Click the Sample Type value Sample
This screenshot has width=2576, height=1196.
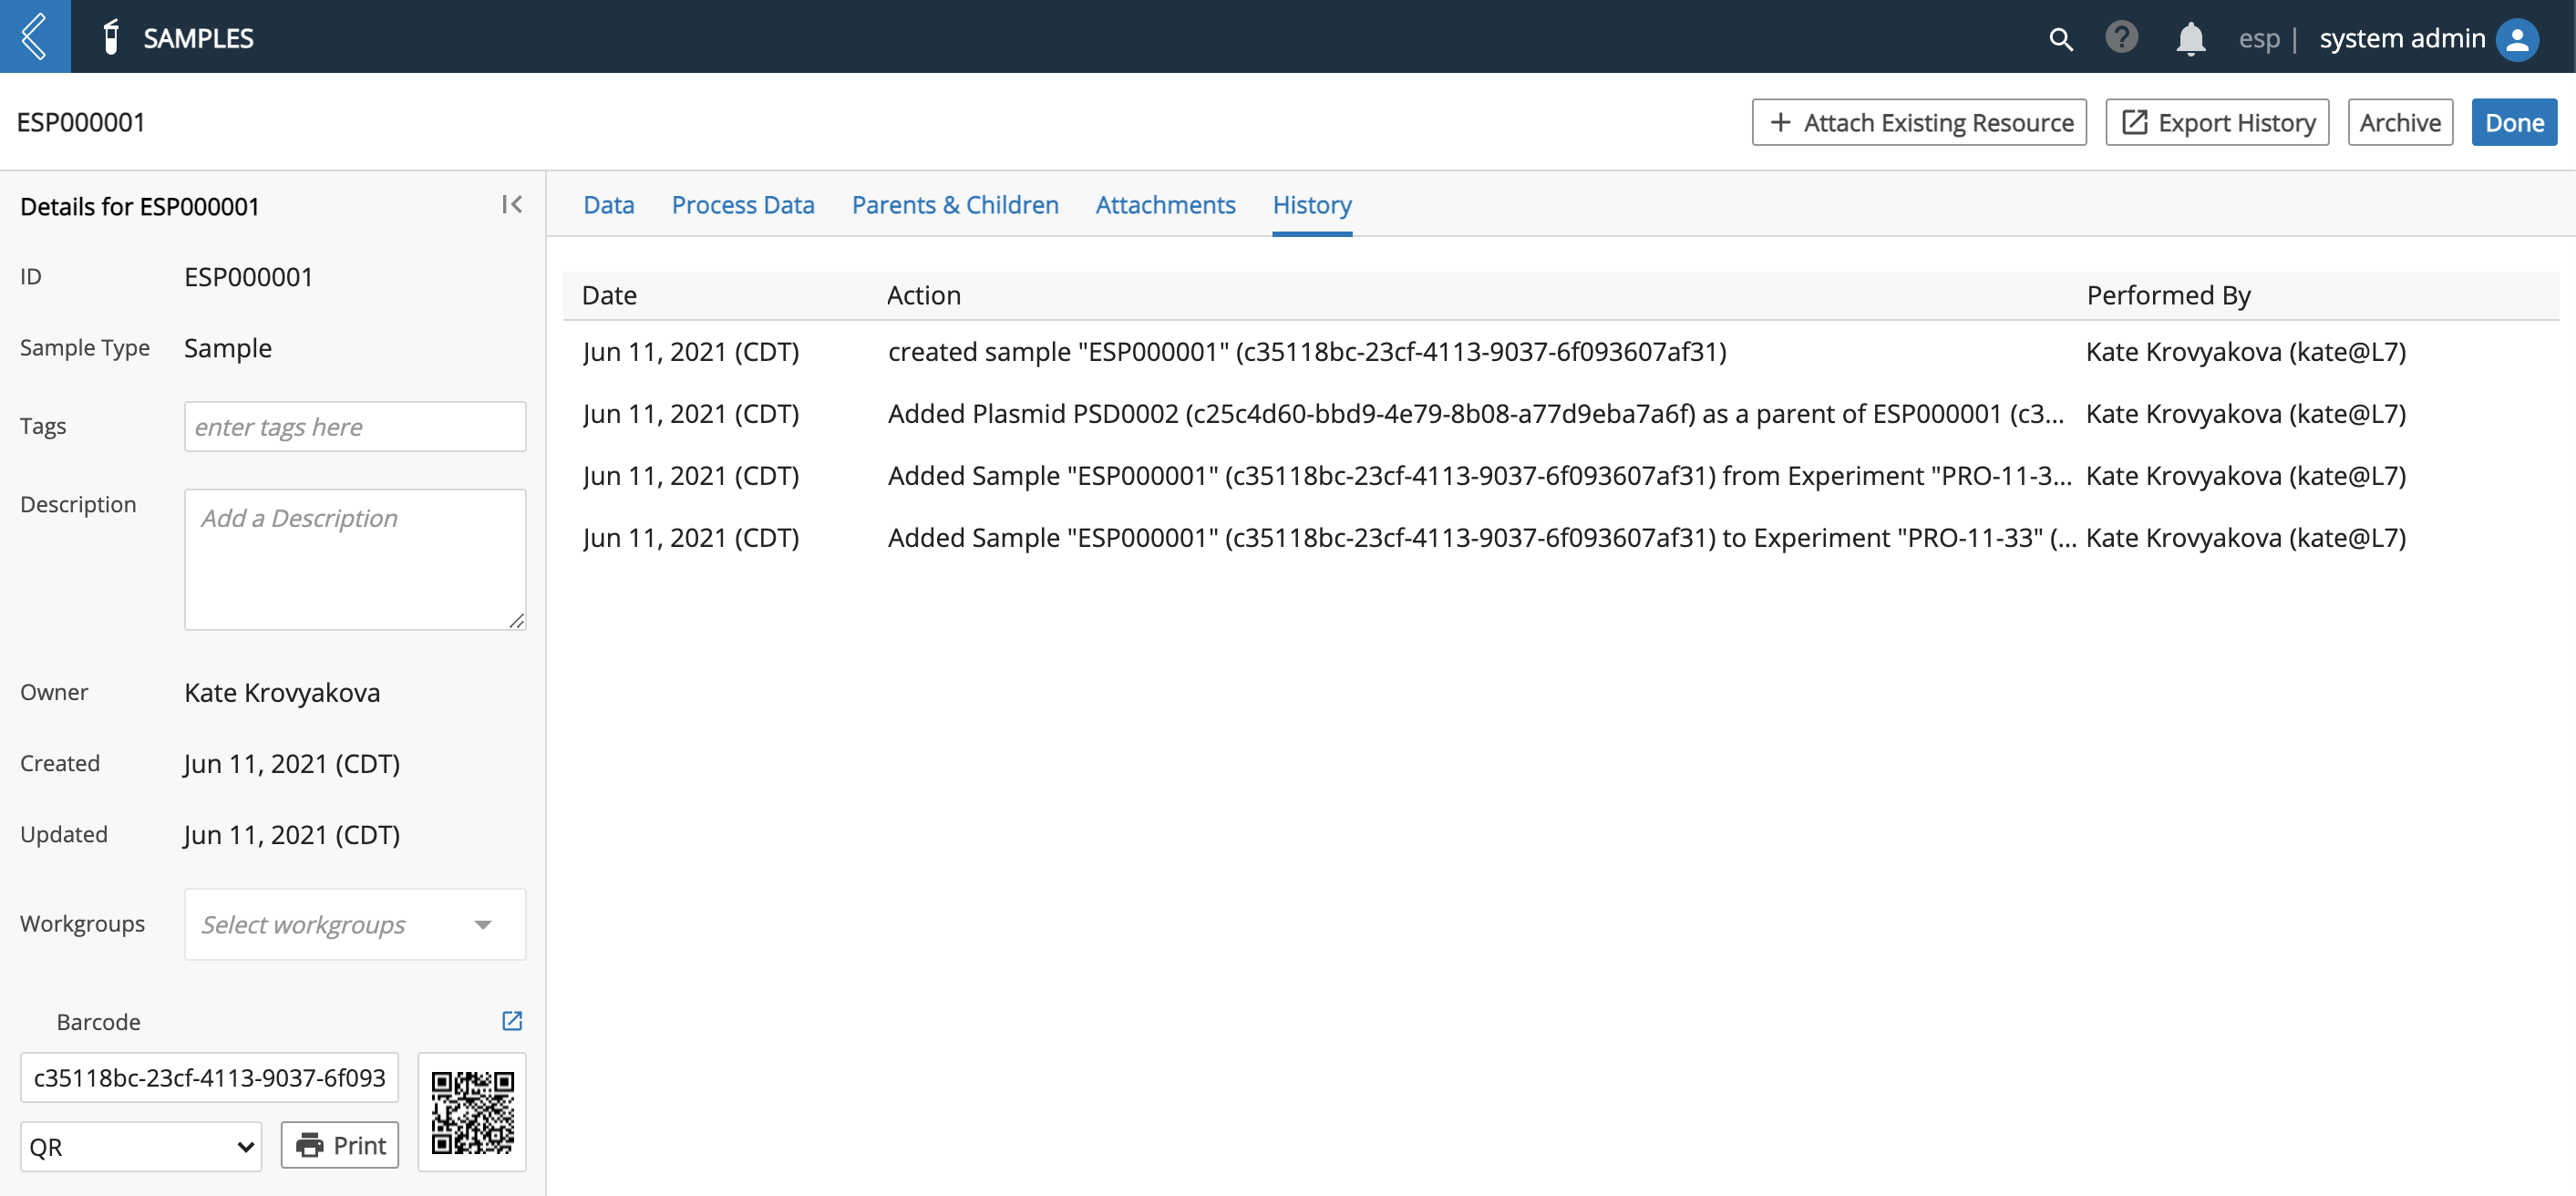click(x=228, y=347)
